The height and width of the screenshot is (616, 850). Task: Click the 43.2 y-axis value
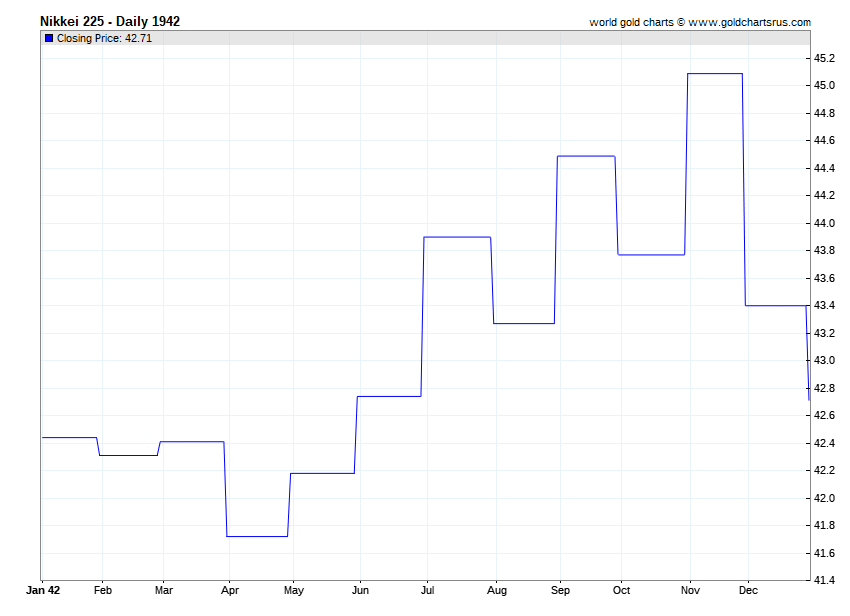click(824, 333)
